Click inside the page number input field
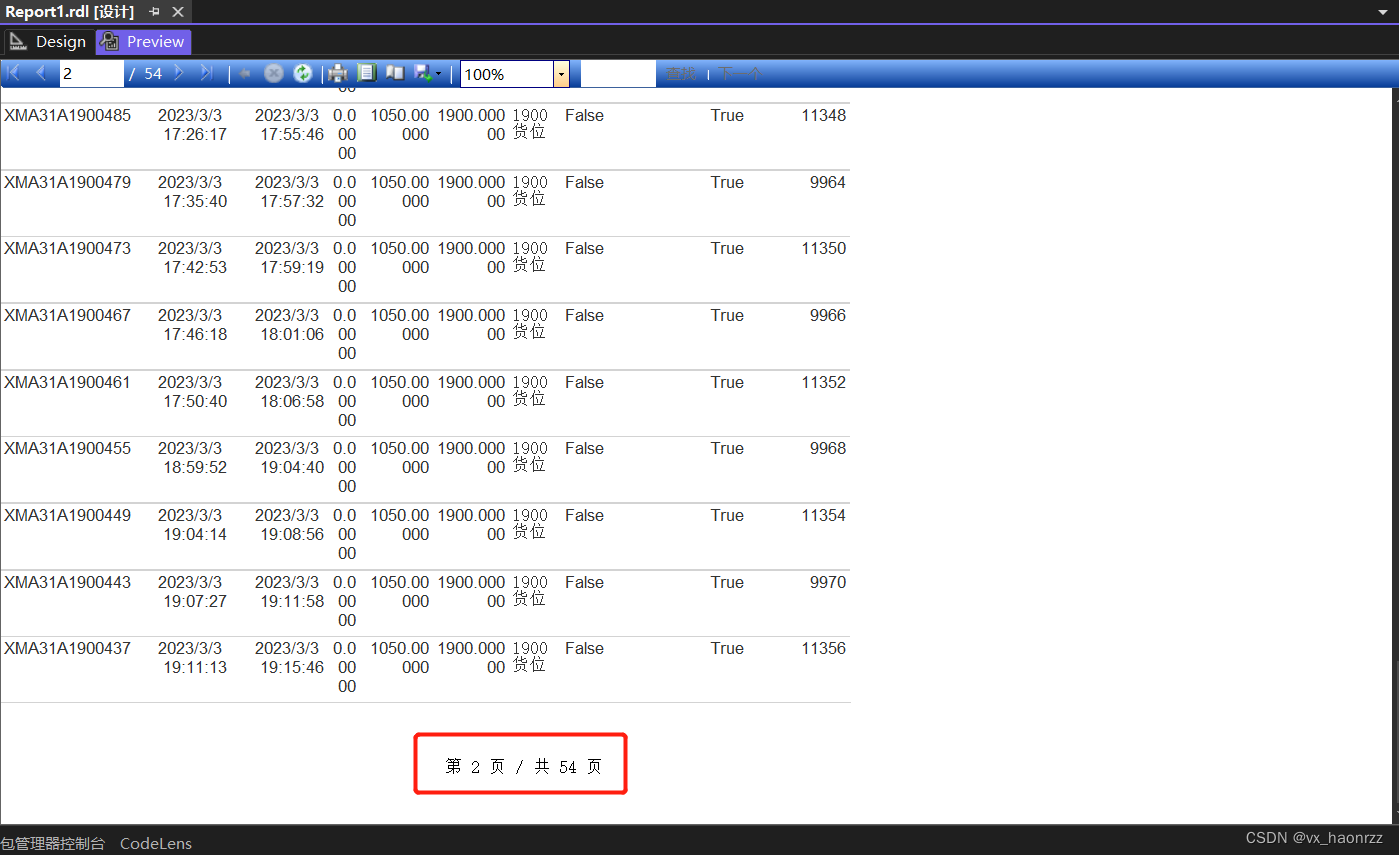 (x=91, y=73)
